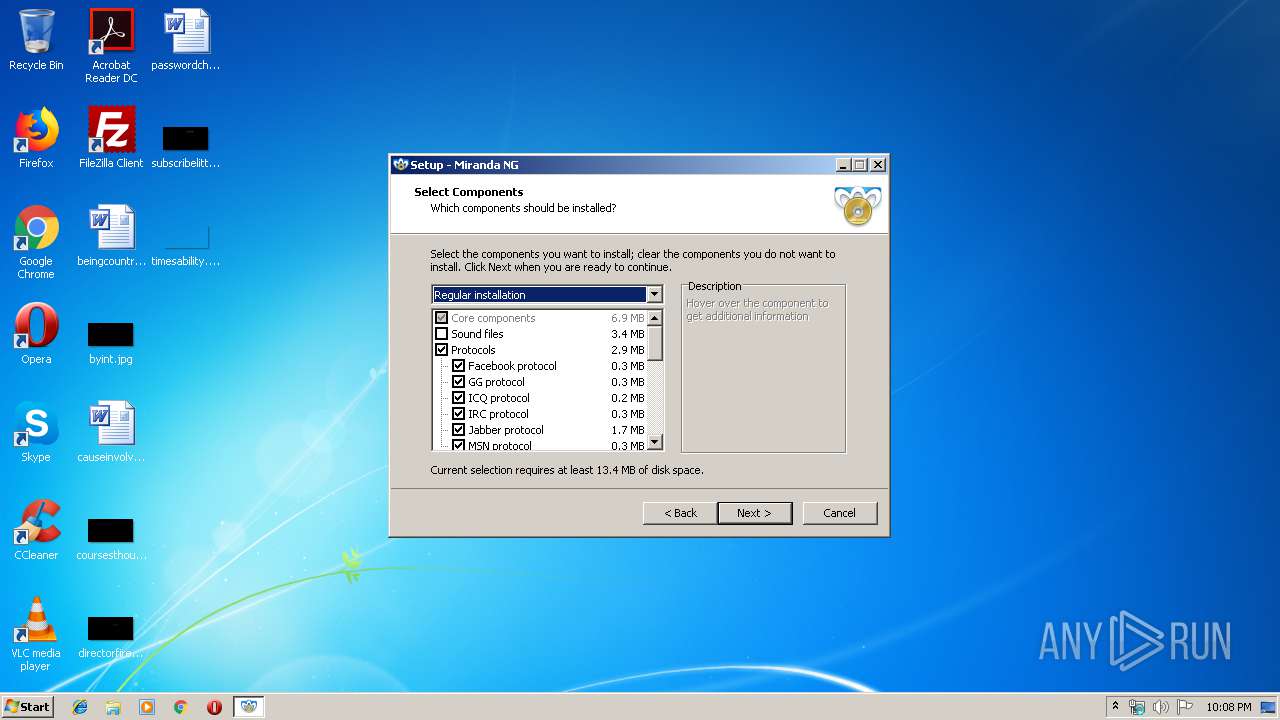Launch Firefox from the desktop
1280x720 pixels.
coord(36,138)
